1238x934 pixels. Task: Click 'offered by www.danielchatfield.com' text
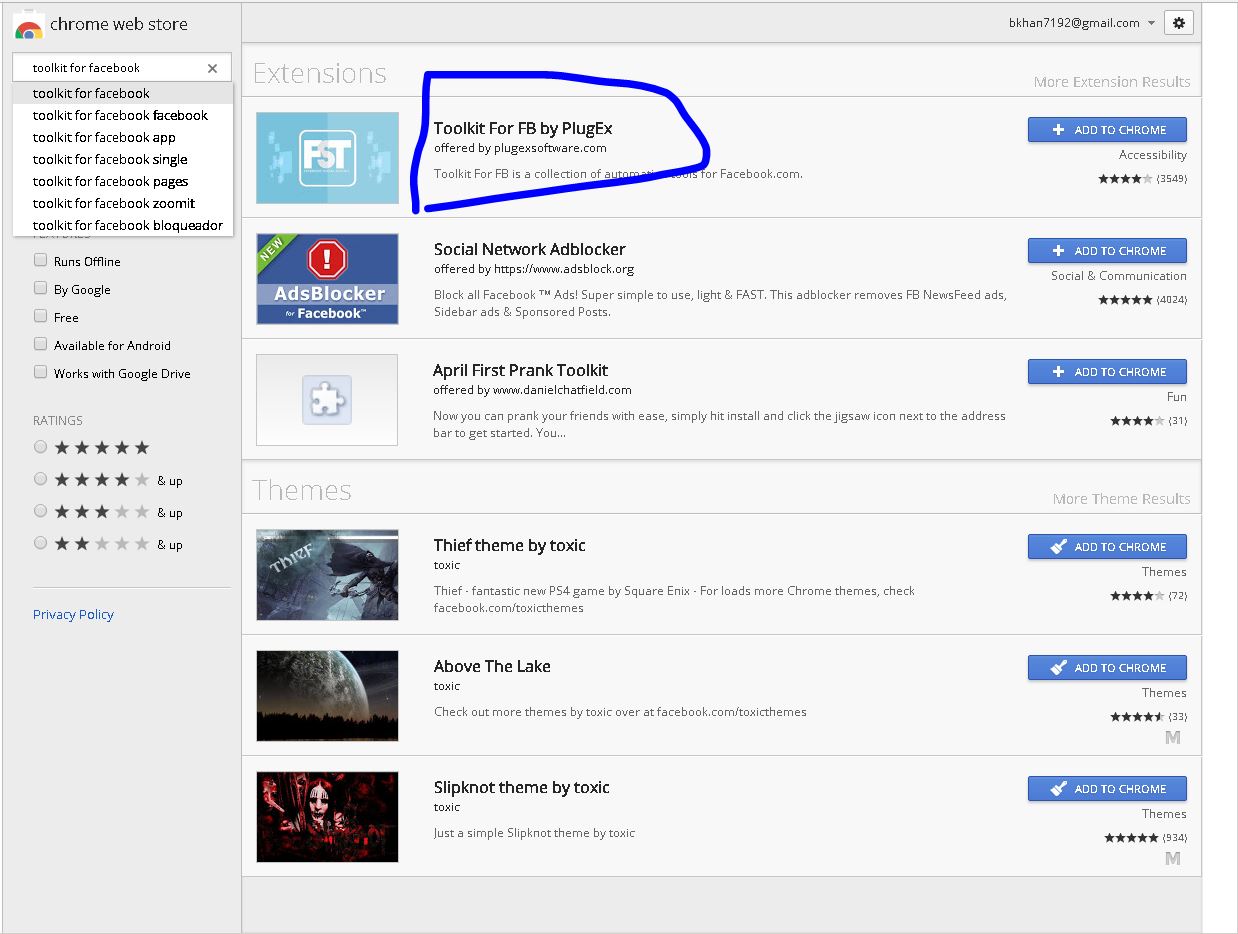[x=532, y=390]
